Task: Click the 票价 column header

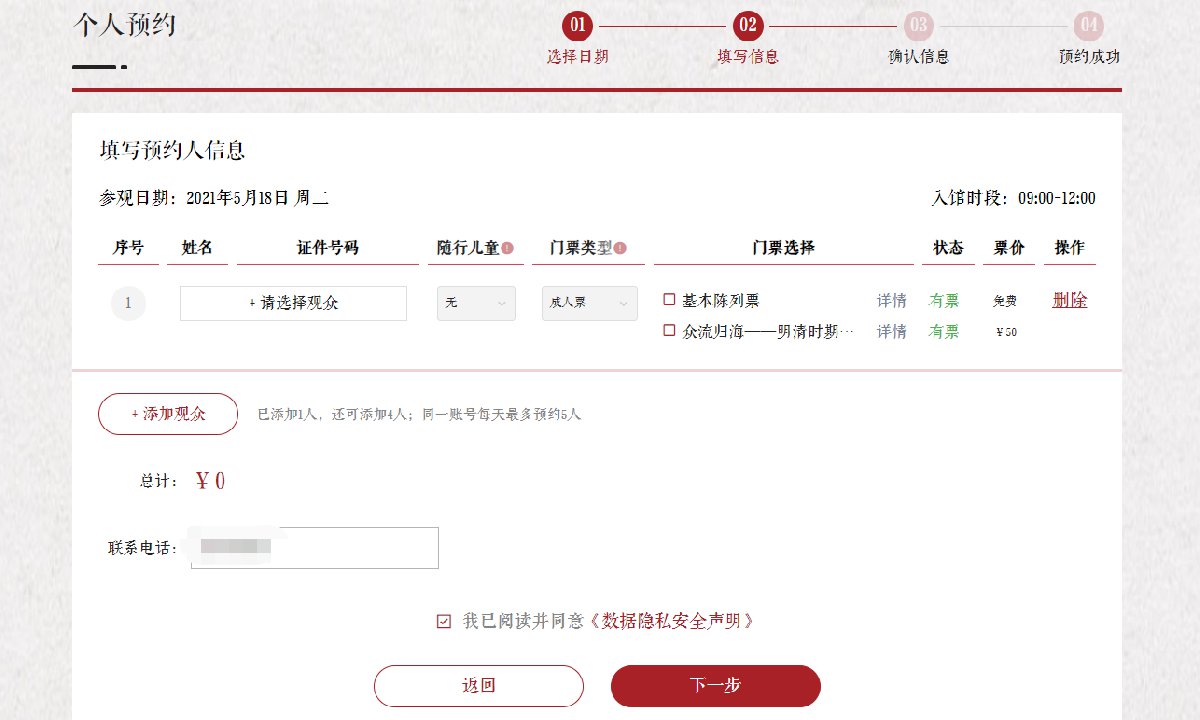Action: coord(1009,248)
